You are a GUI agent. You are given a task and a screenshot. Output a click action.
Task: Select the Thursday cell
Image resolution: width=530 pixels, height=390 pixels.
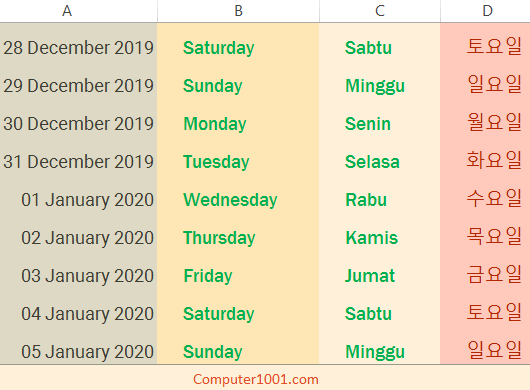[238, 238]
